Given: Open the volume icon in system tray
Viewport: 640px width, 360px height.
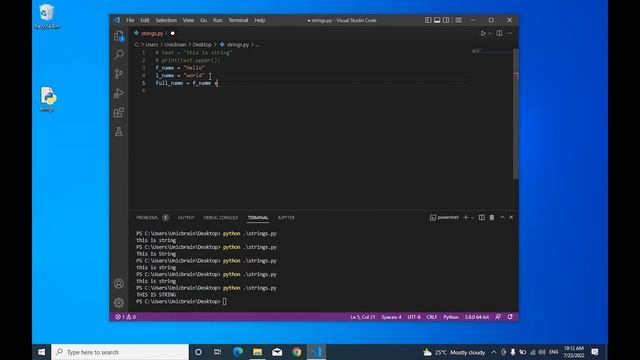Looking at the screenshot, I should click(x=542, y=352).
